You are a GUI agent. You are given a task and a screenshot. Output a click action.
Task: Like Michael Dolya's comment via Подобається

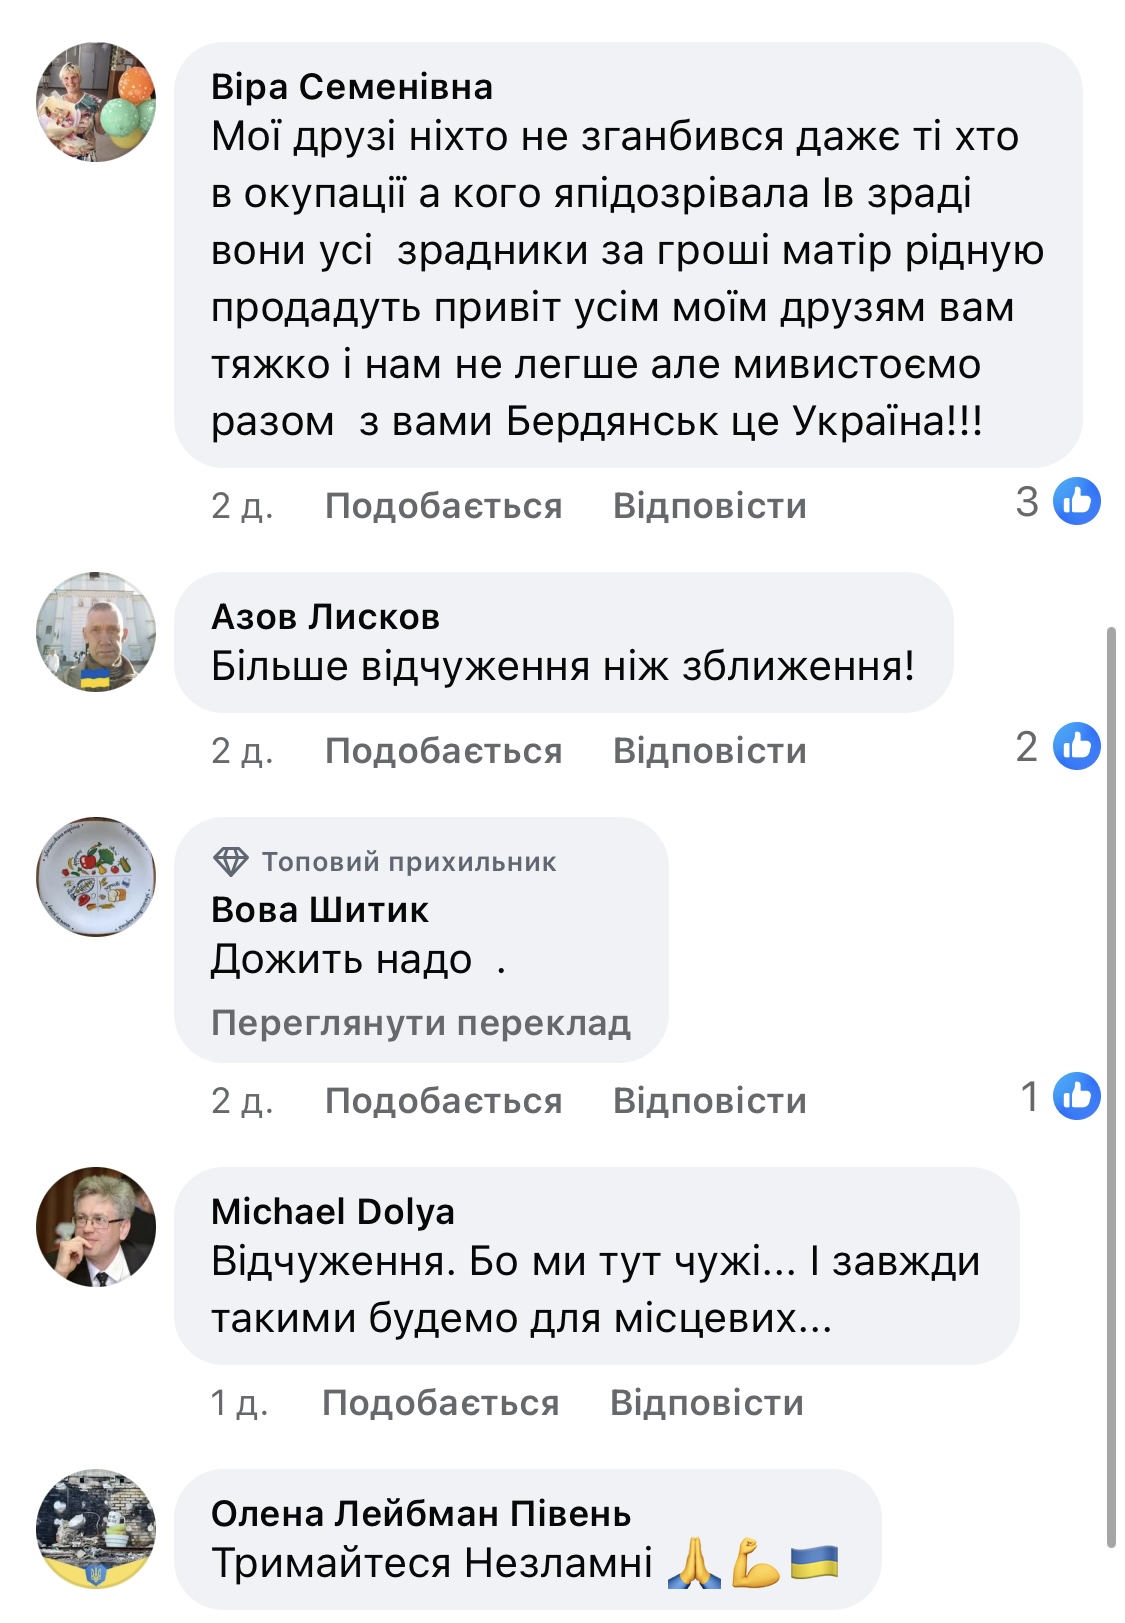pyautogui.click(x=440, y=1403)
